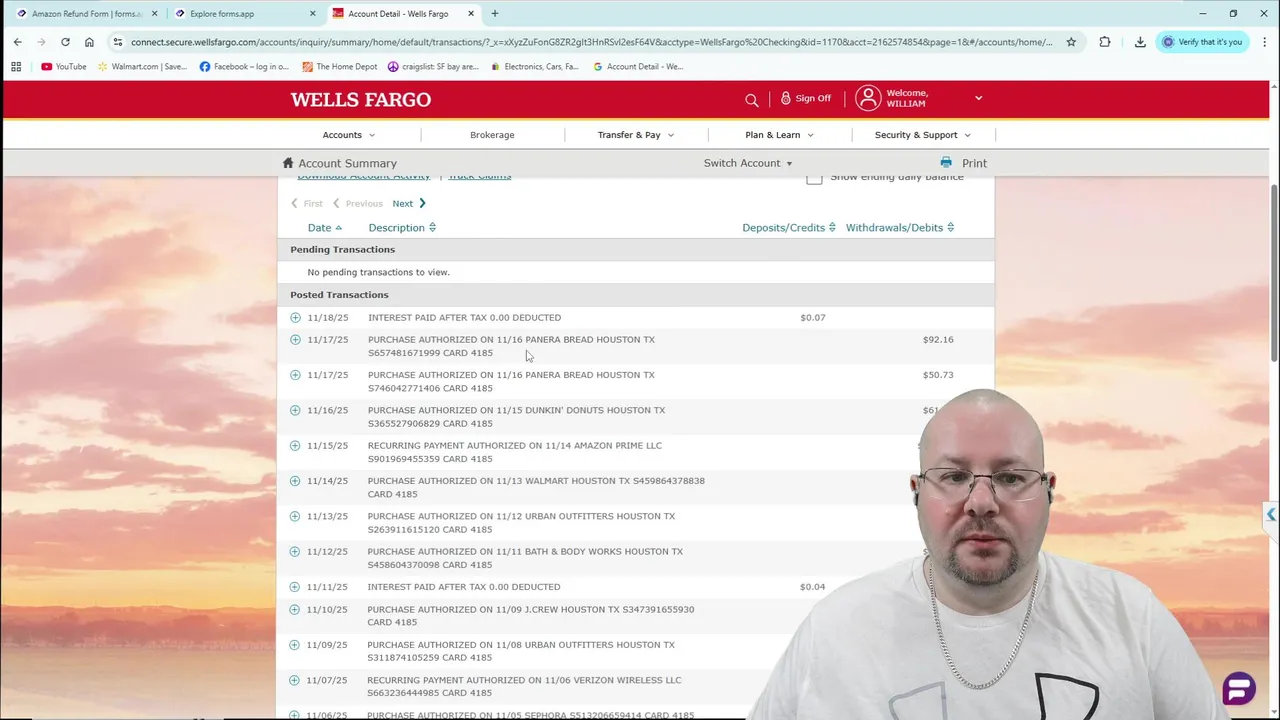Reload the Wells Fargo page
This screenshot has width=1280, height=720.
click(65, 42)
